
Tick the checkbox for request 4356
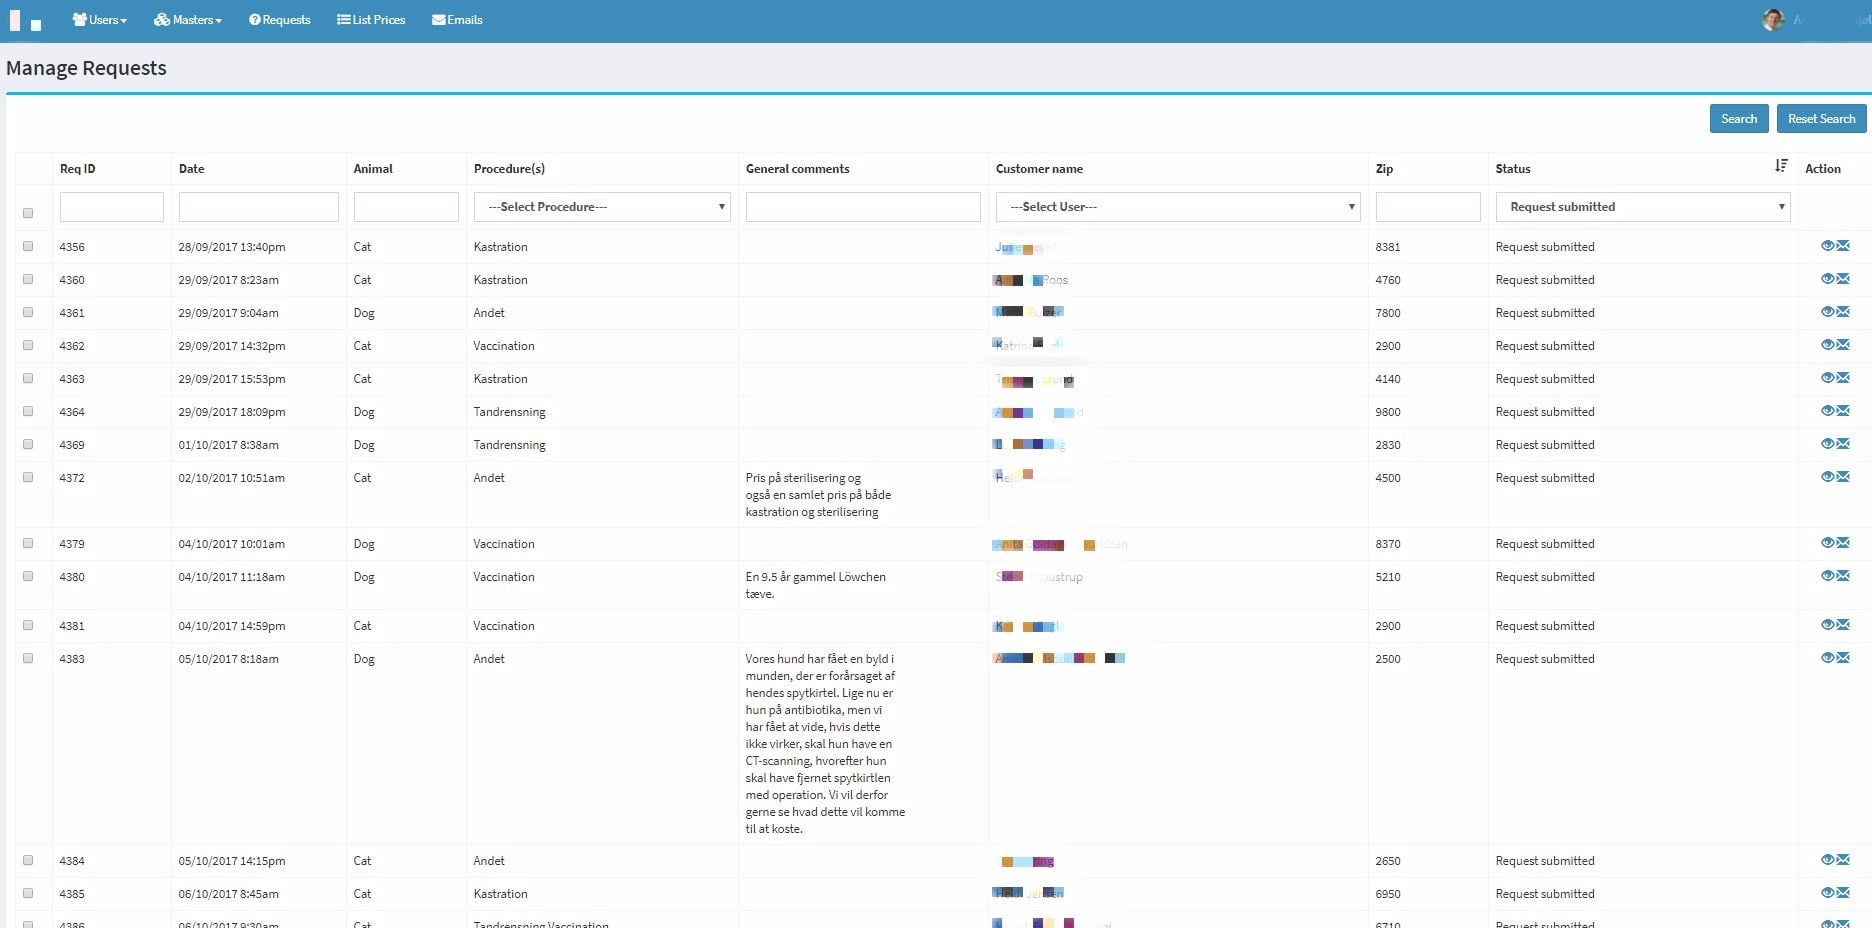pos(28,246)
